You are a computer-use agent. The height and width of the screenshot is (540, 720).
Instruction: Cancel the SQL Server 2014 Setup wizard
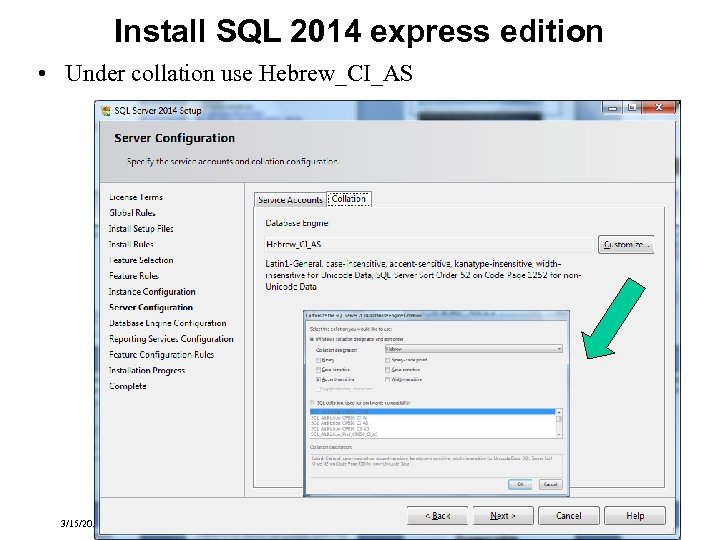[568, 516]
